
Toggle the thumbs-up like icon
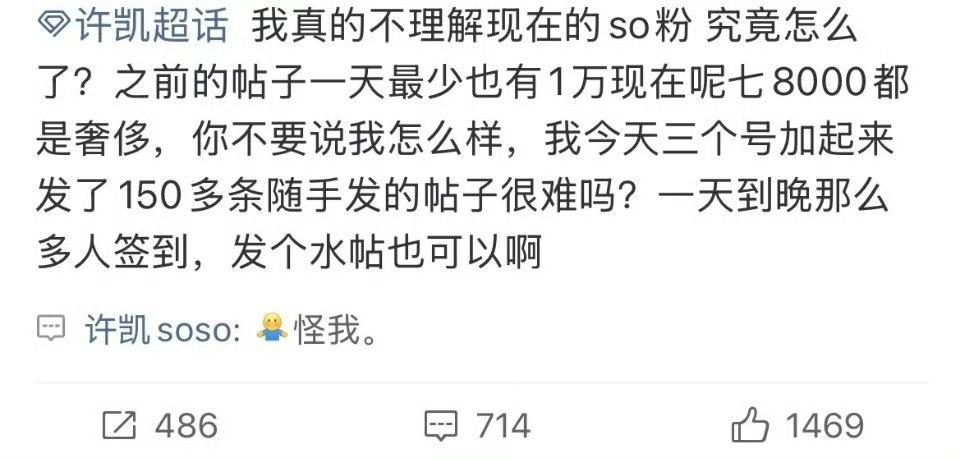pyautogui.click(x=751, y=424)
